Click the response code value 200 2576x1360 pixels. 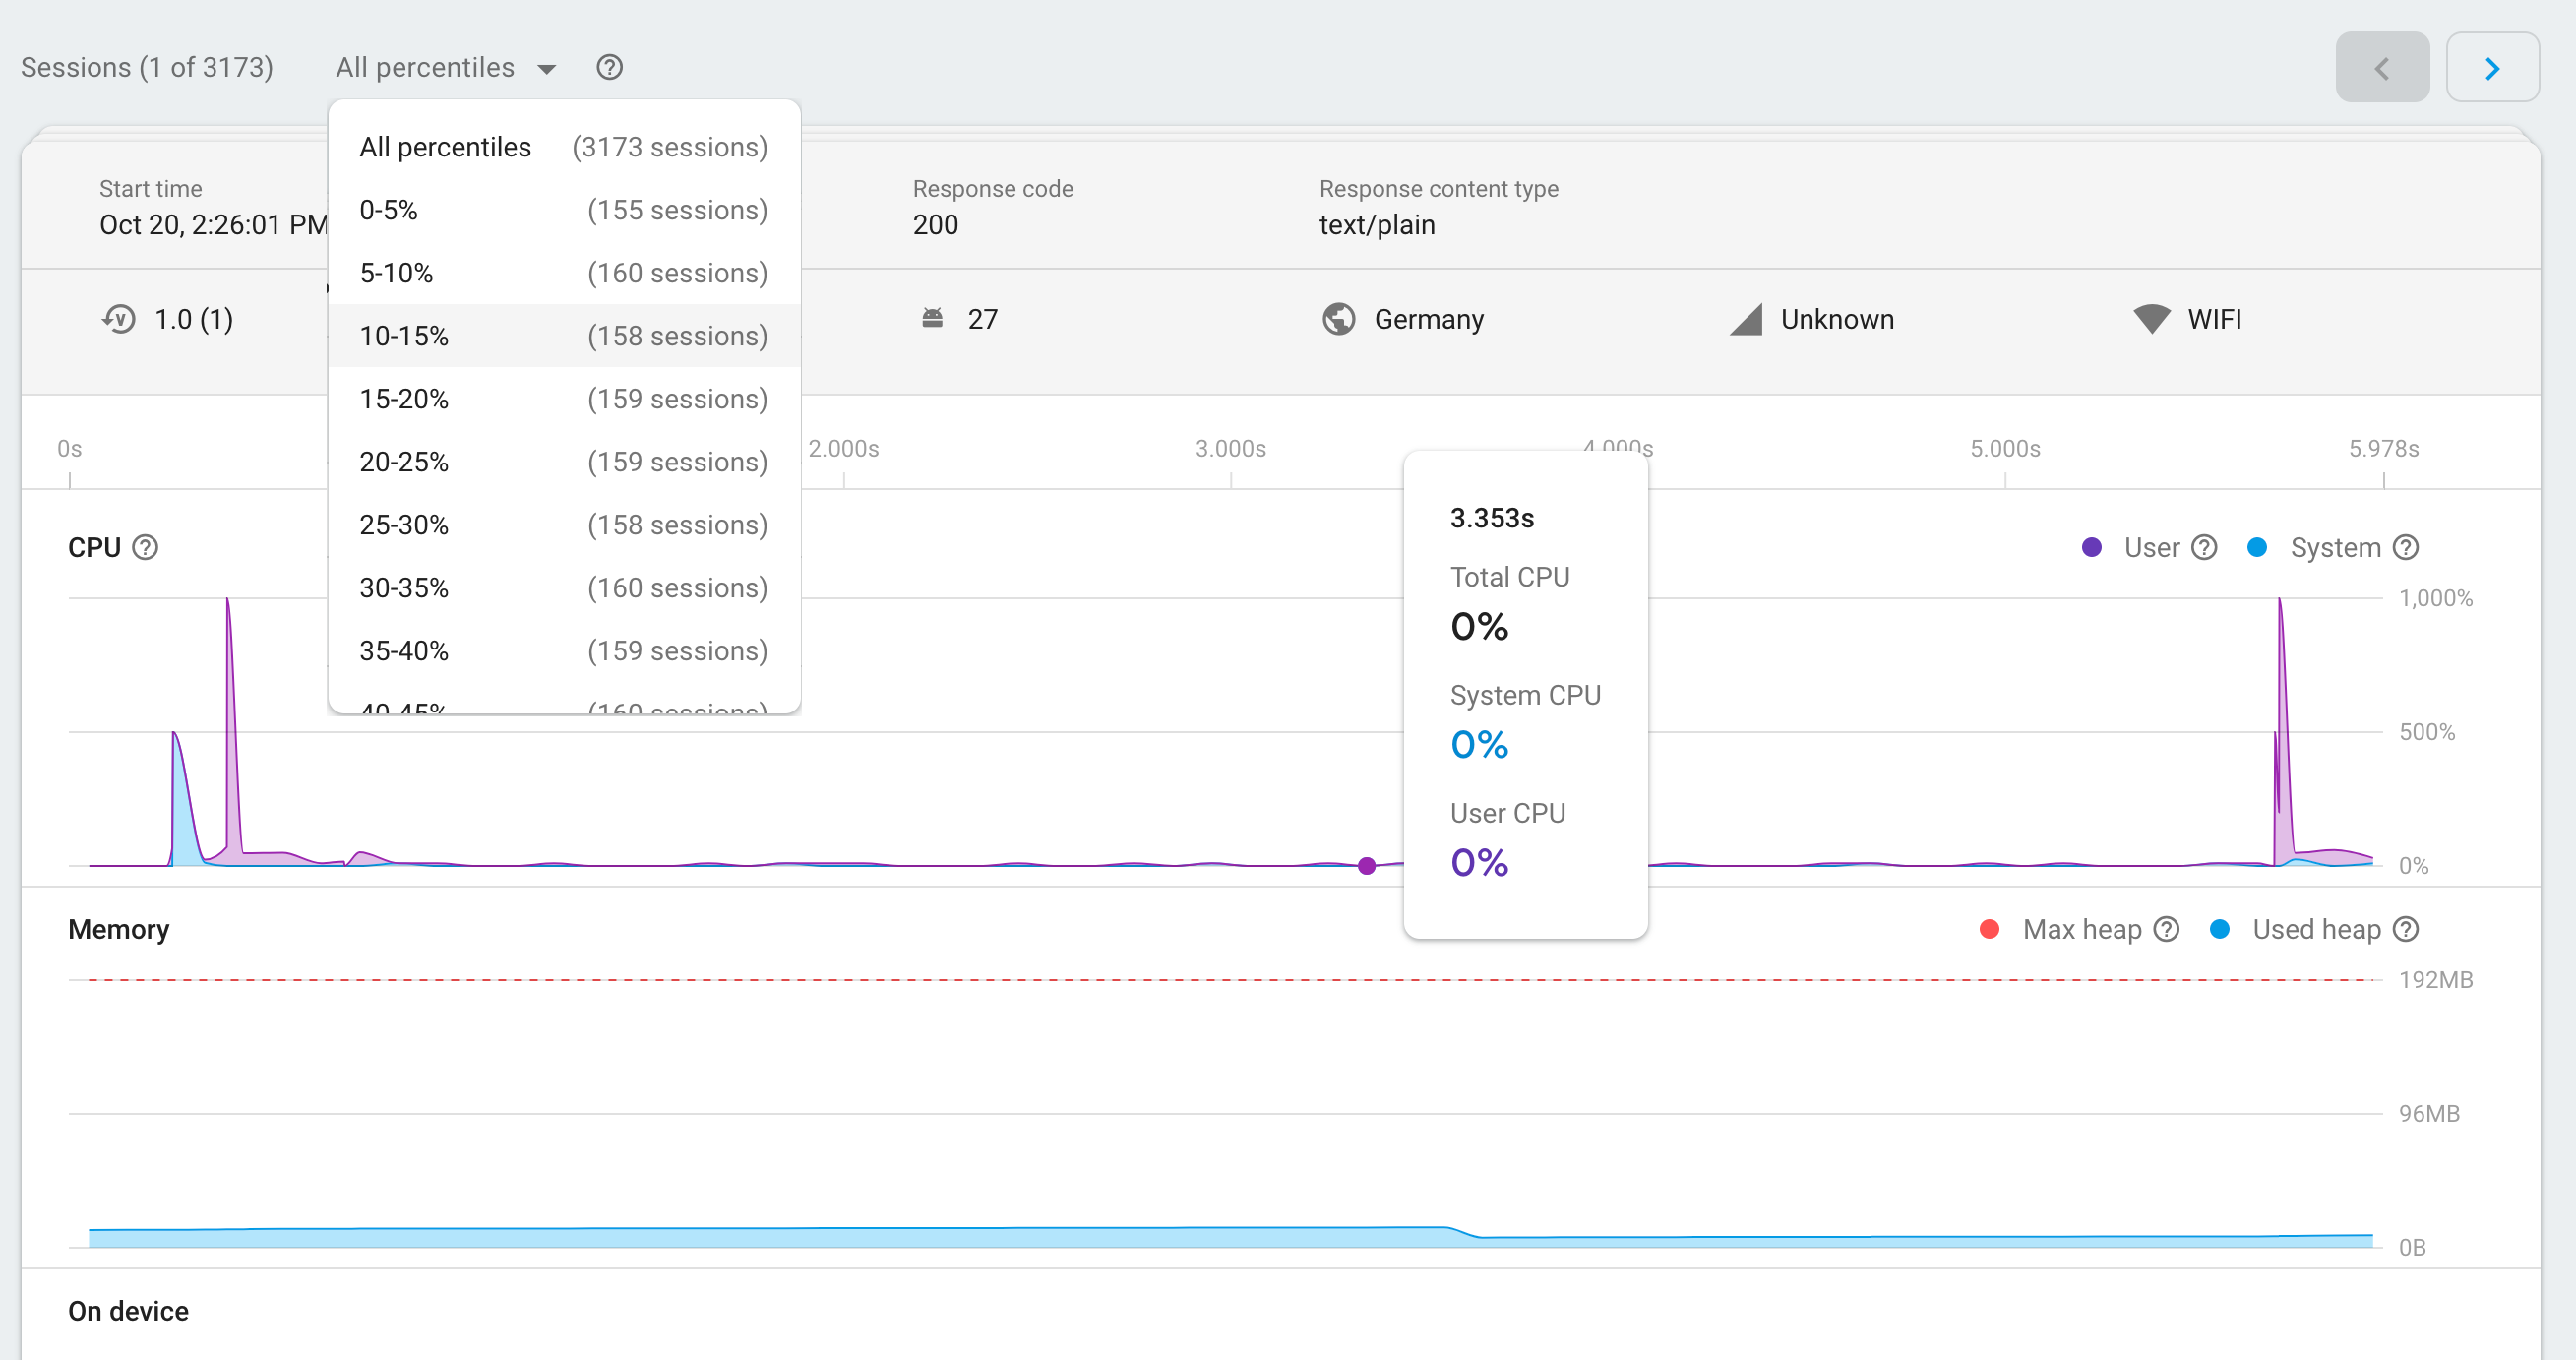coord(935,225)
